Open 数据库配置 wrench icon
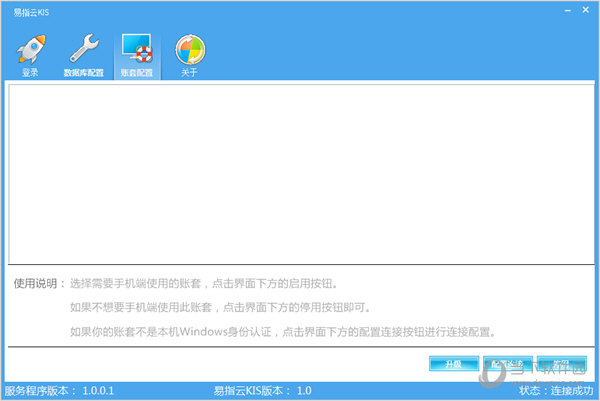The image size is (600, 401). coord(83,55)
